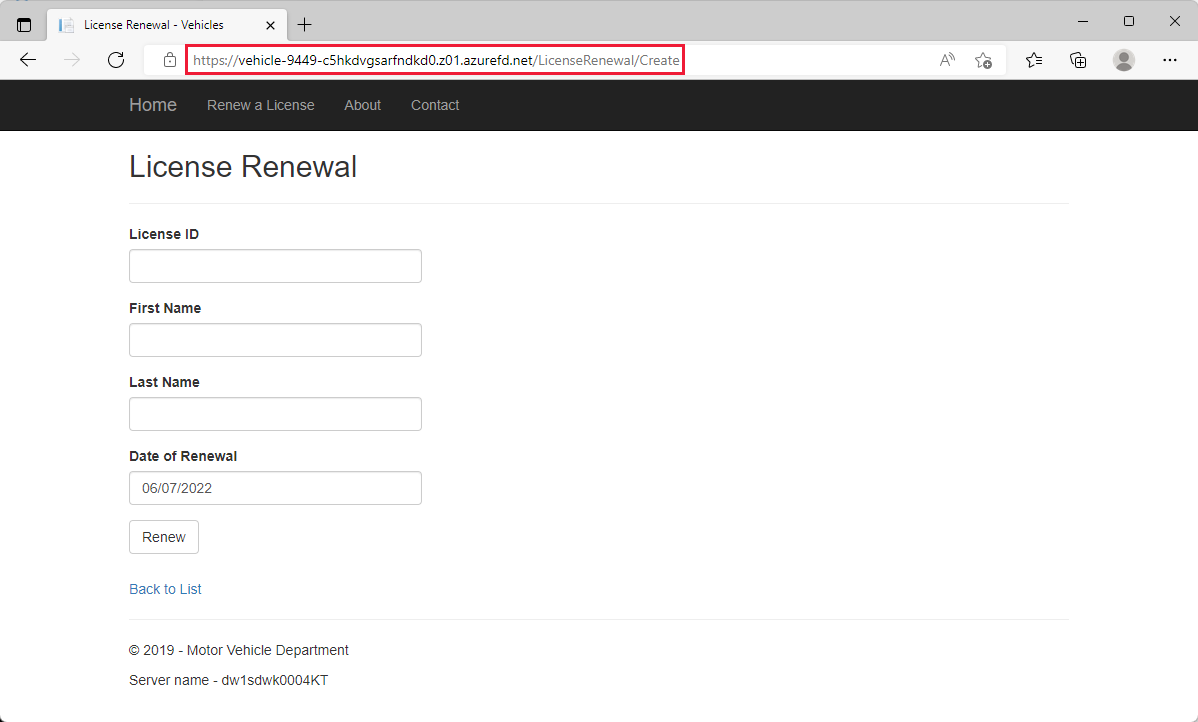Open the tab actions menu icon
This screenshot has height=722, width=1198.
[24, 25]
